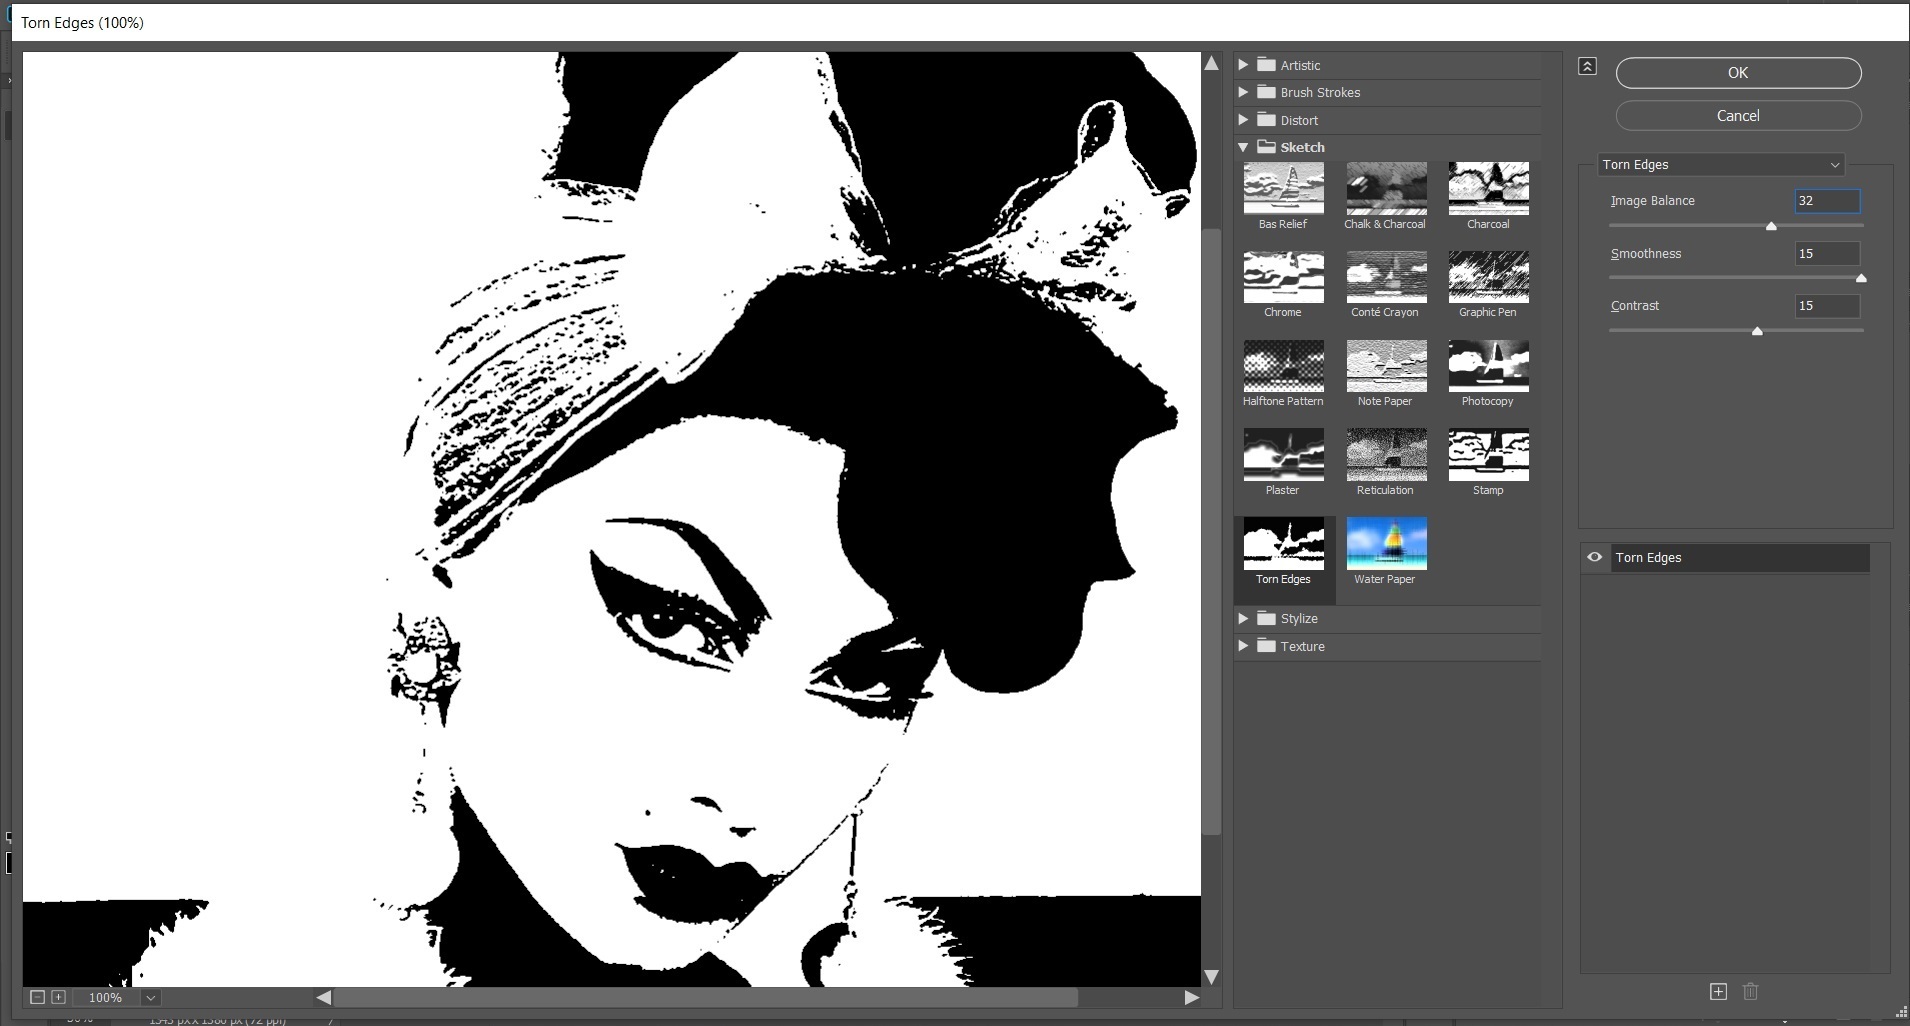
Task: Select the Stamp filter thumbnail
Action: (x=1488, y=455)
